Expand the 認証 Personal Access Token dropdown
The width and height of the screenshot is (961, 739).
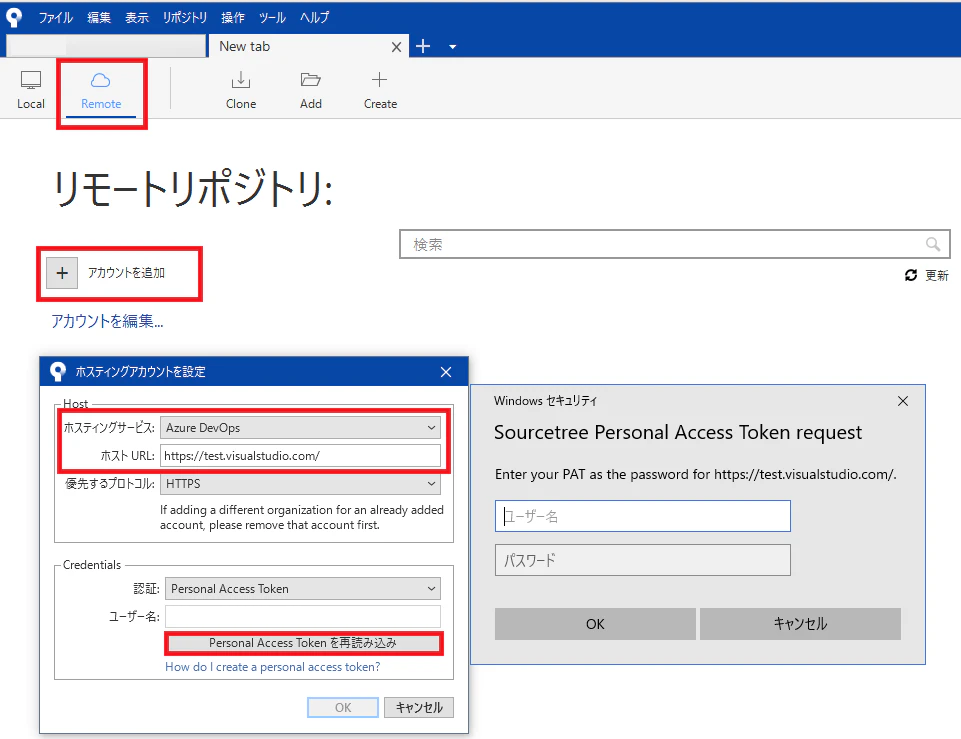[303, 589]
